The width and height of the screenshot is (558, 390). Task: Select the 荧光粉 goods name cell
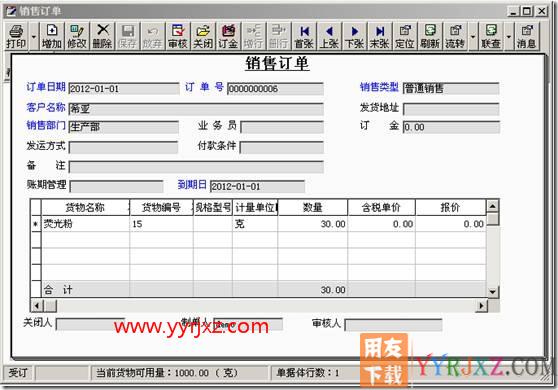click(85, 224)
